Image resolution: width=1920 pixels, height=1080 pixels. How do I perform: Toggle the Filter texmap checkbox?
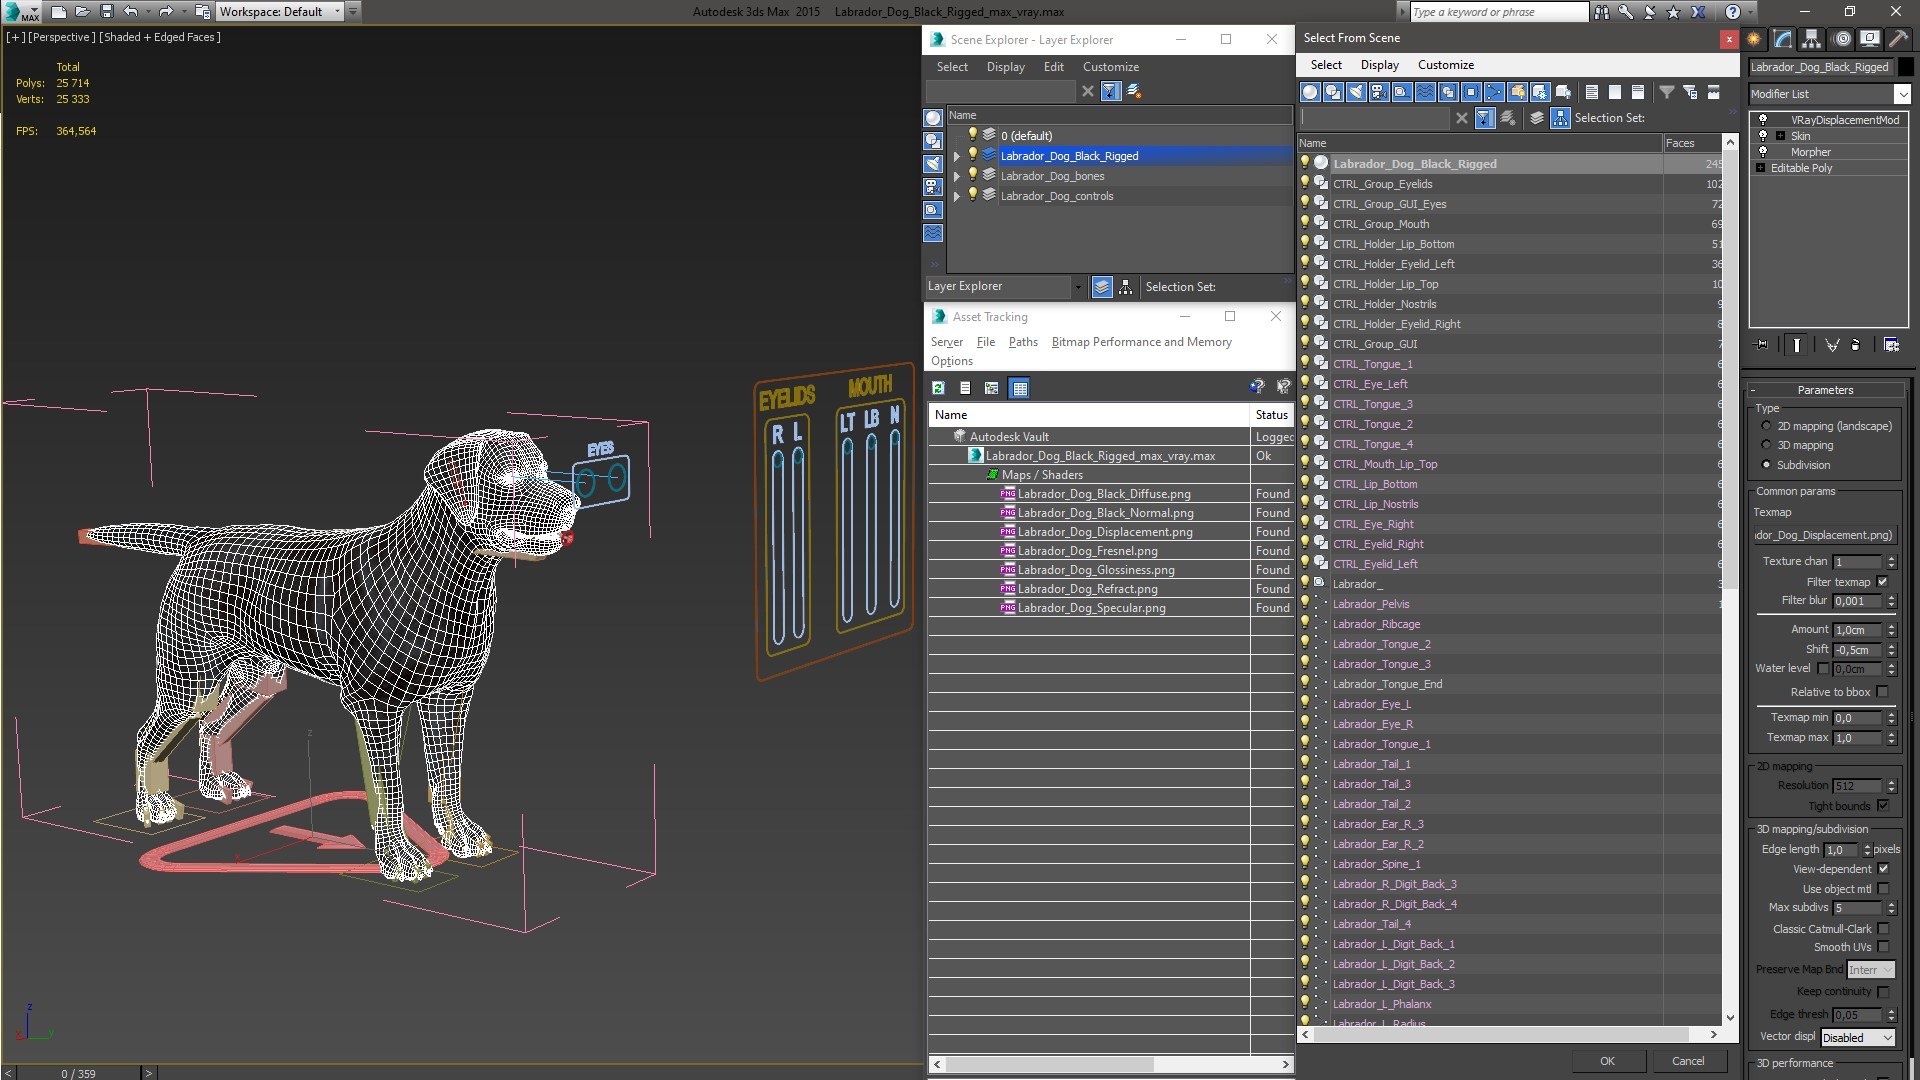tap(1882, 582)
